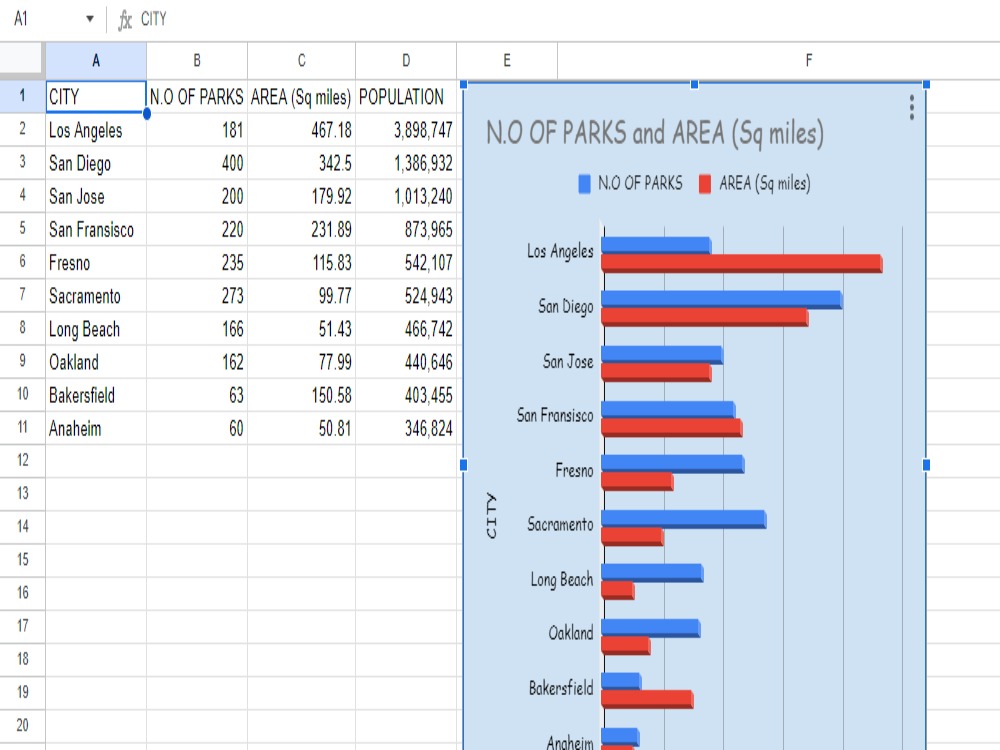Click the population value 1,013,240

[406, 196]
